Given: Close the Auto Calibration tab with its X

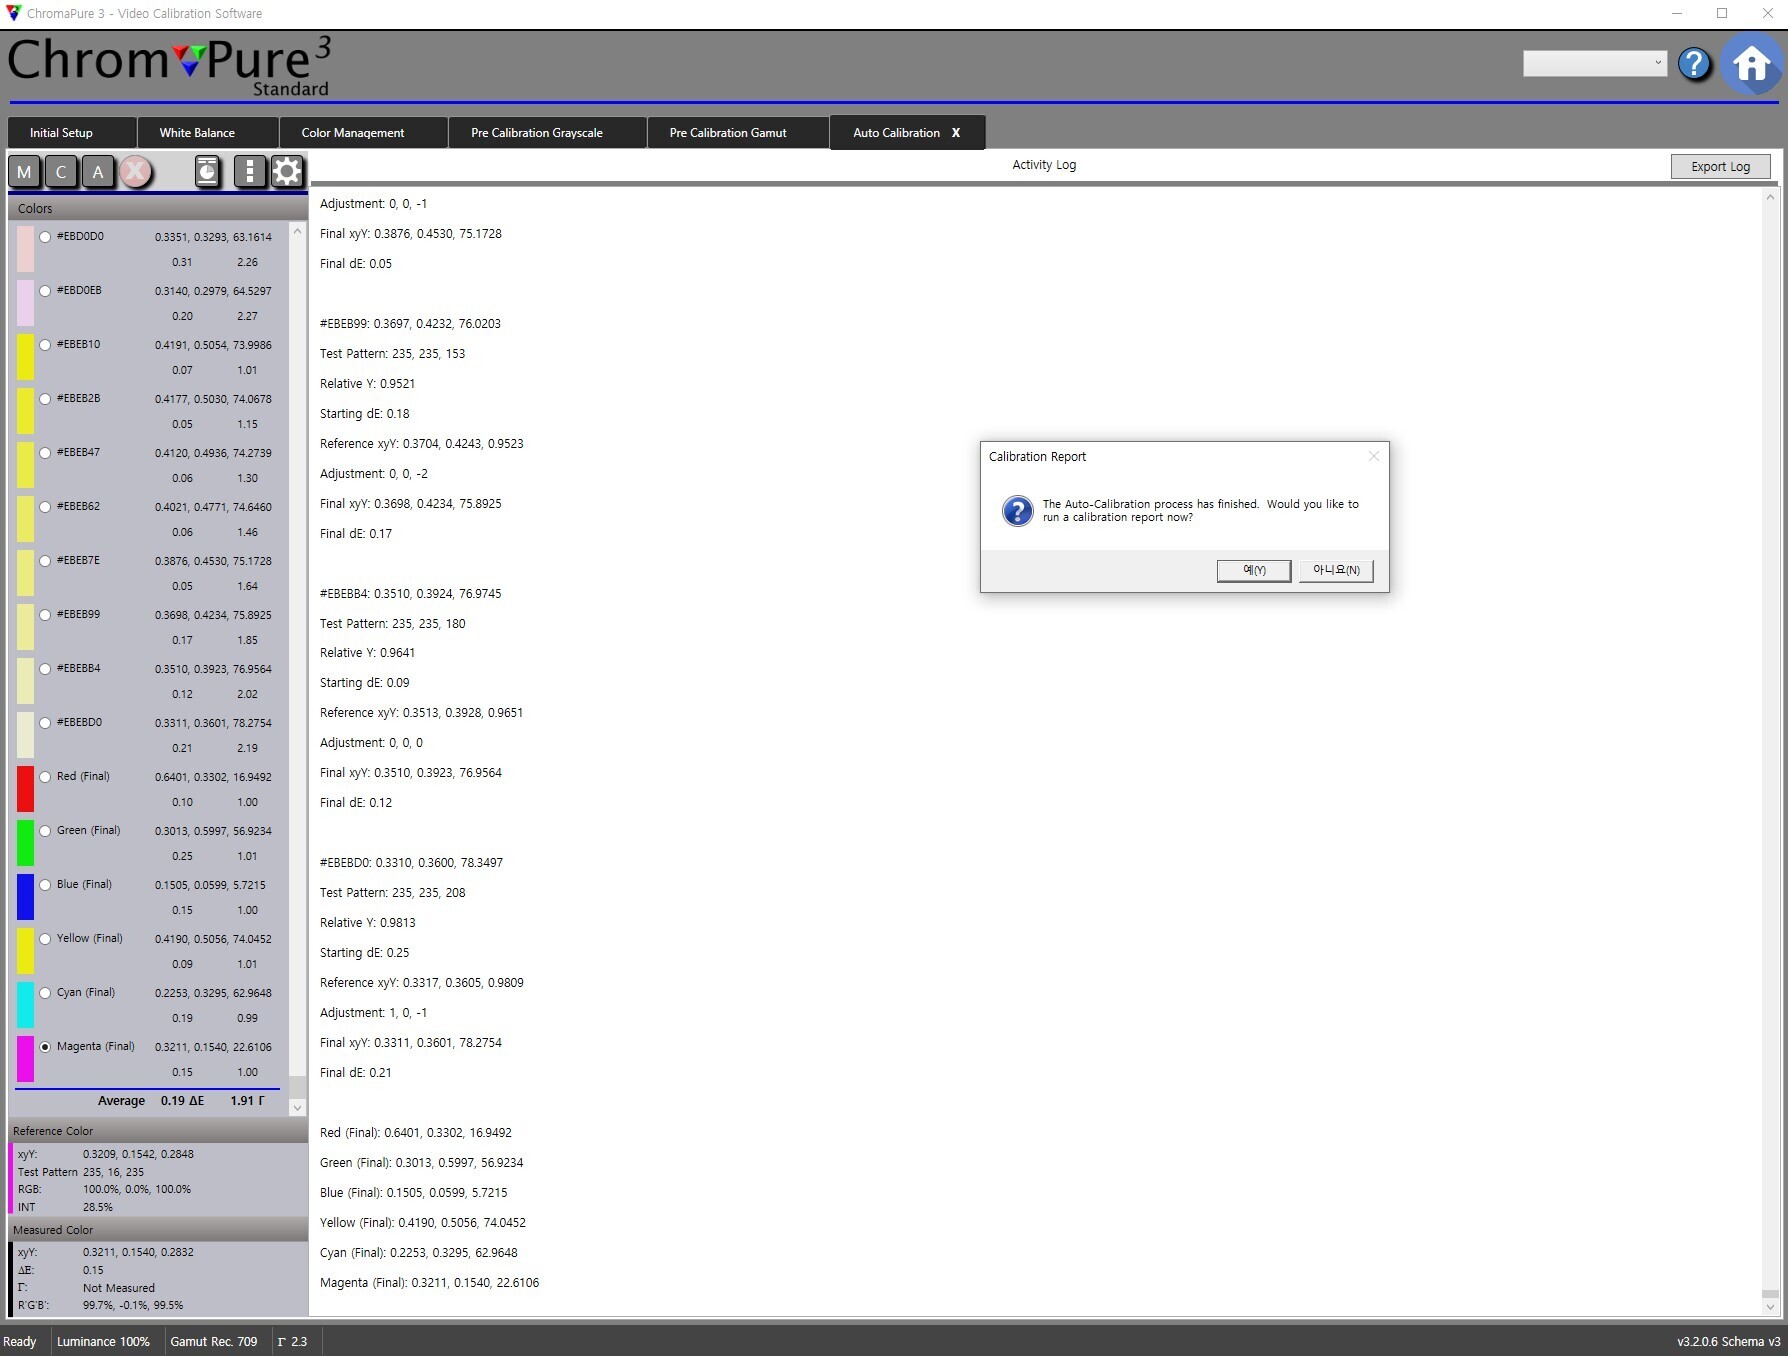Looking at the screenshot, I should pyautogui.click(x=956, y=133).
